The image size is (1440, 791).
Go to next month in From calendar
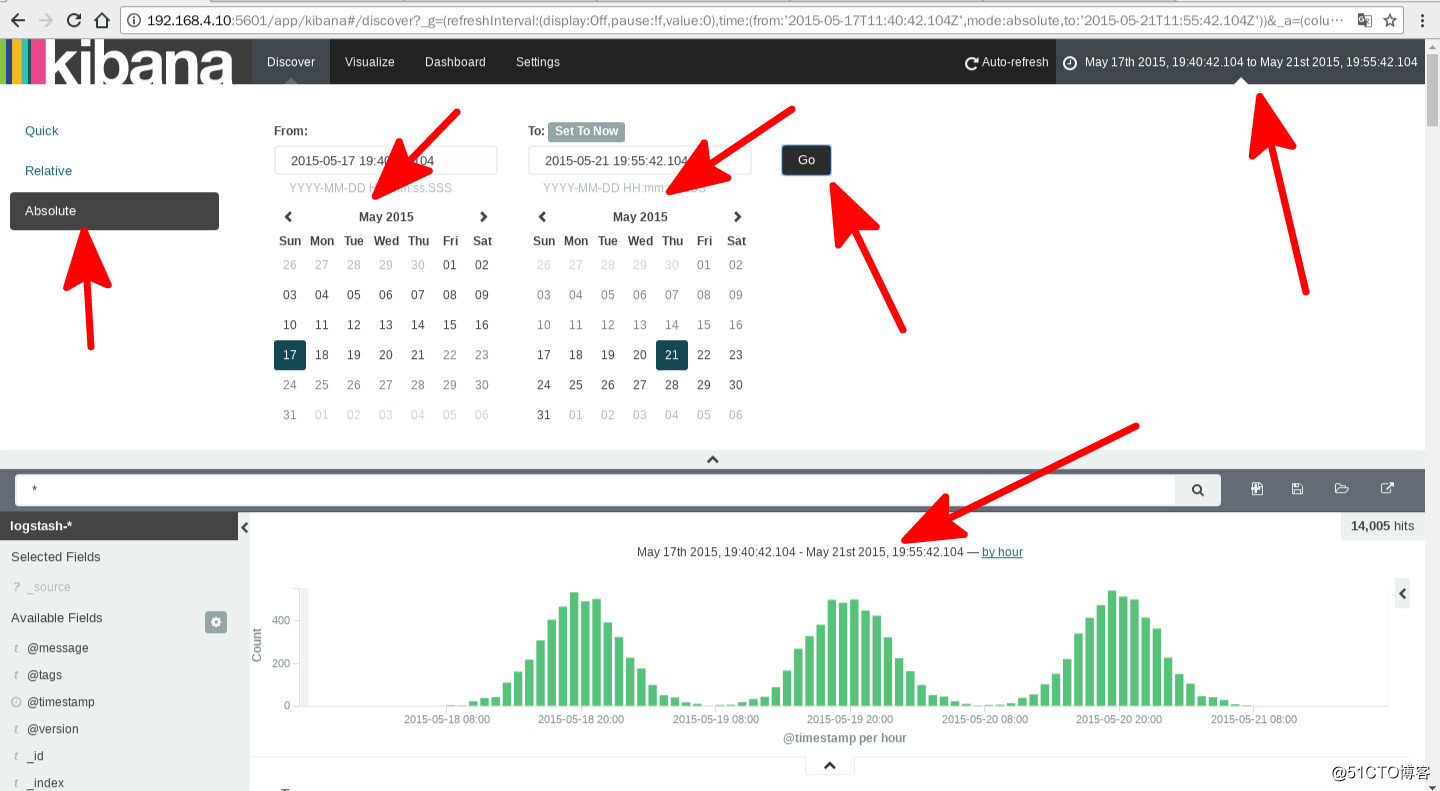[483, 217]
